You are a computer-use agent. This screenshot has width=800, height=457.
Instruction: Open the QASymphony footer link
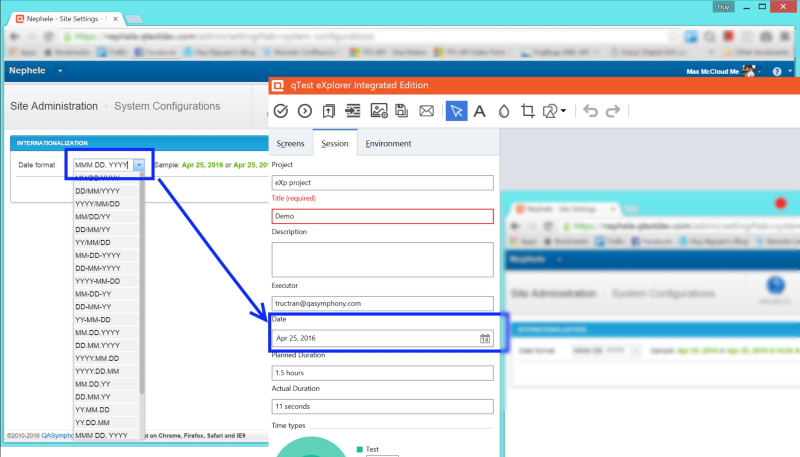[x=57, y=436]
